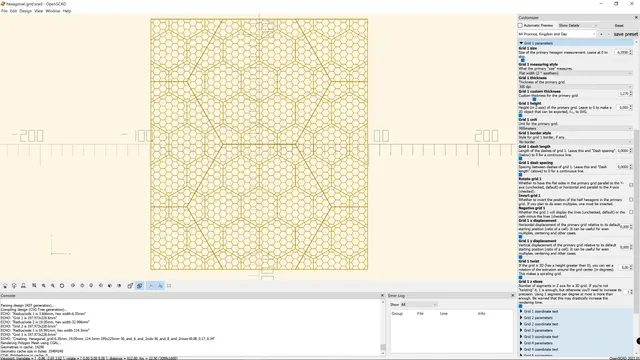Close the Console panel
The width and height of the screenshot is (640, 360).
pyautogui.click(x=382, y=296)
